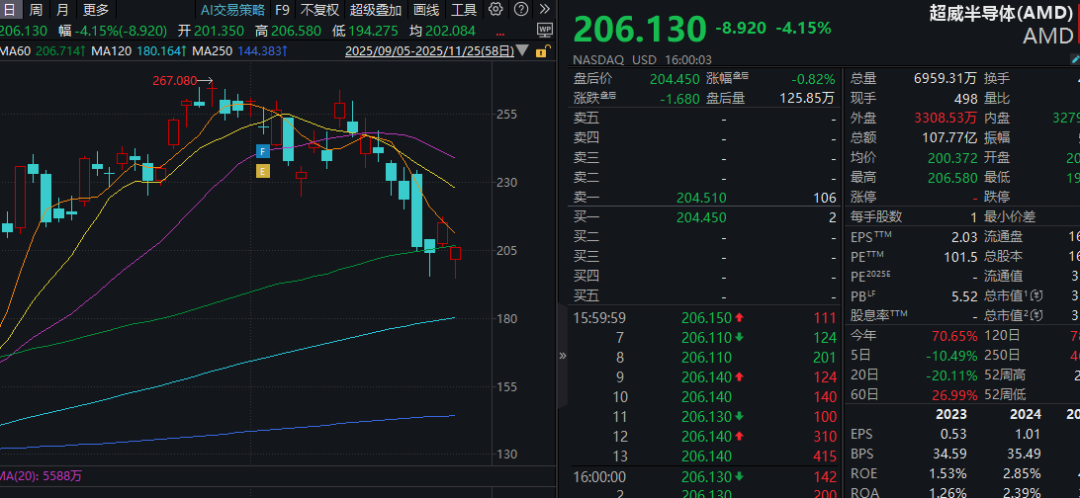Click 60日 return 26.99%

click(x=955, y=396)
